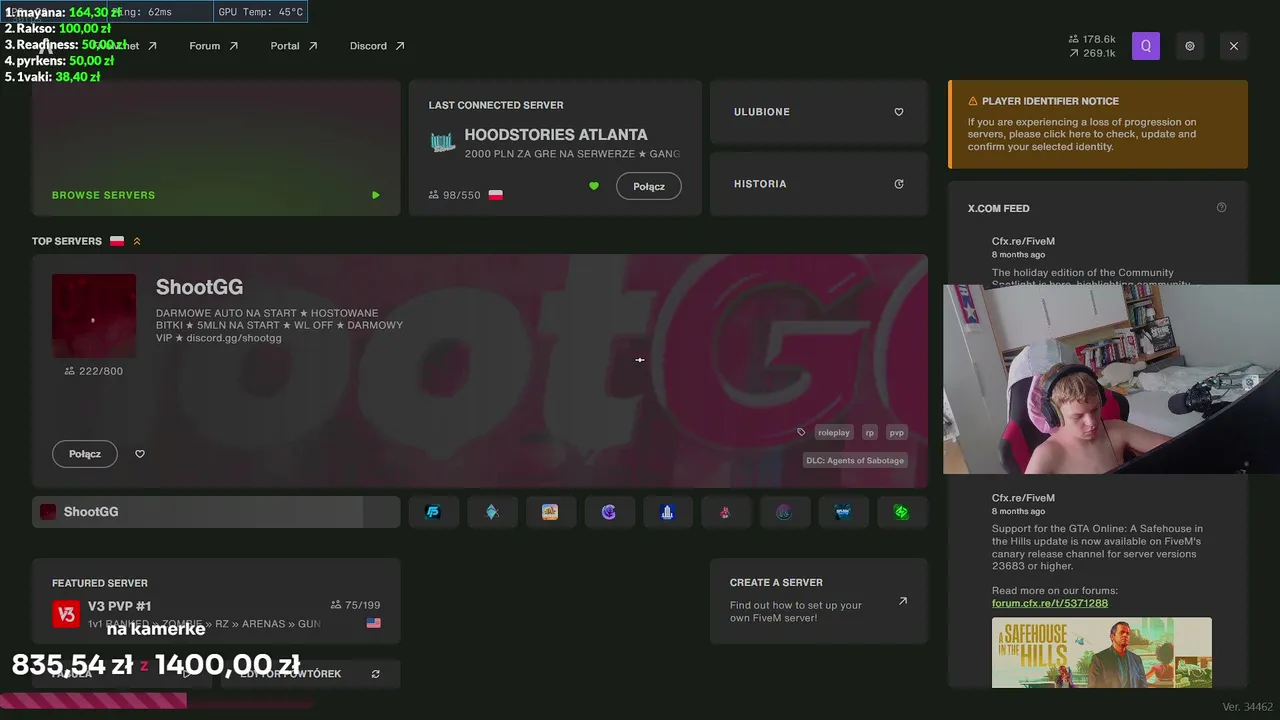This screenshot has width=1280, height=720.
Task: Open the Discord external link
Action: [x=377, y=46]
